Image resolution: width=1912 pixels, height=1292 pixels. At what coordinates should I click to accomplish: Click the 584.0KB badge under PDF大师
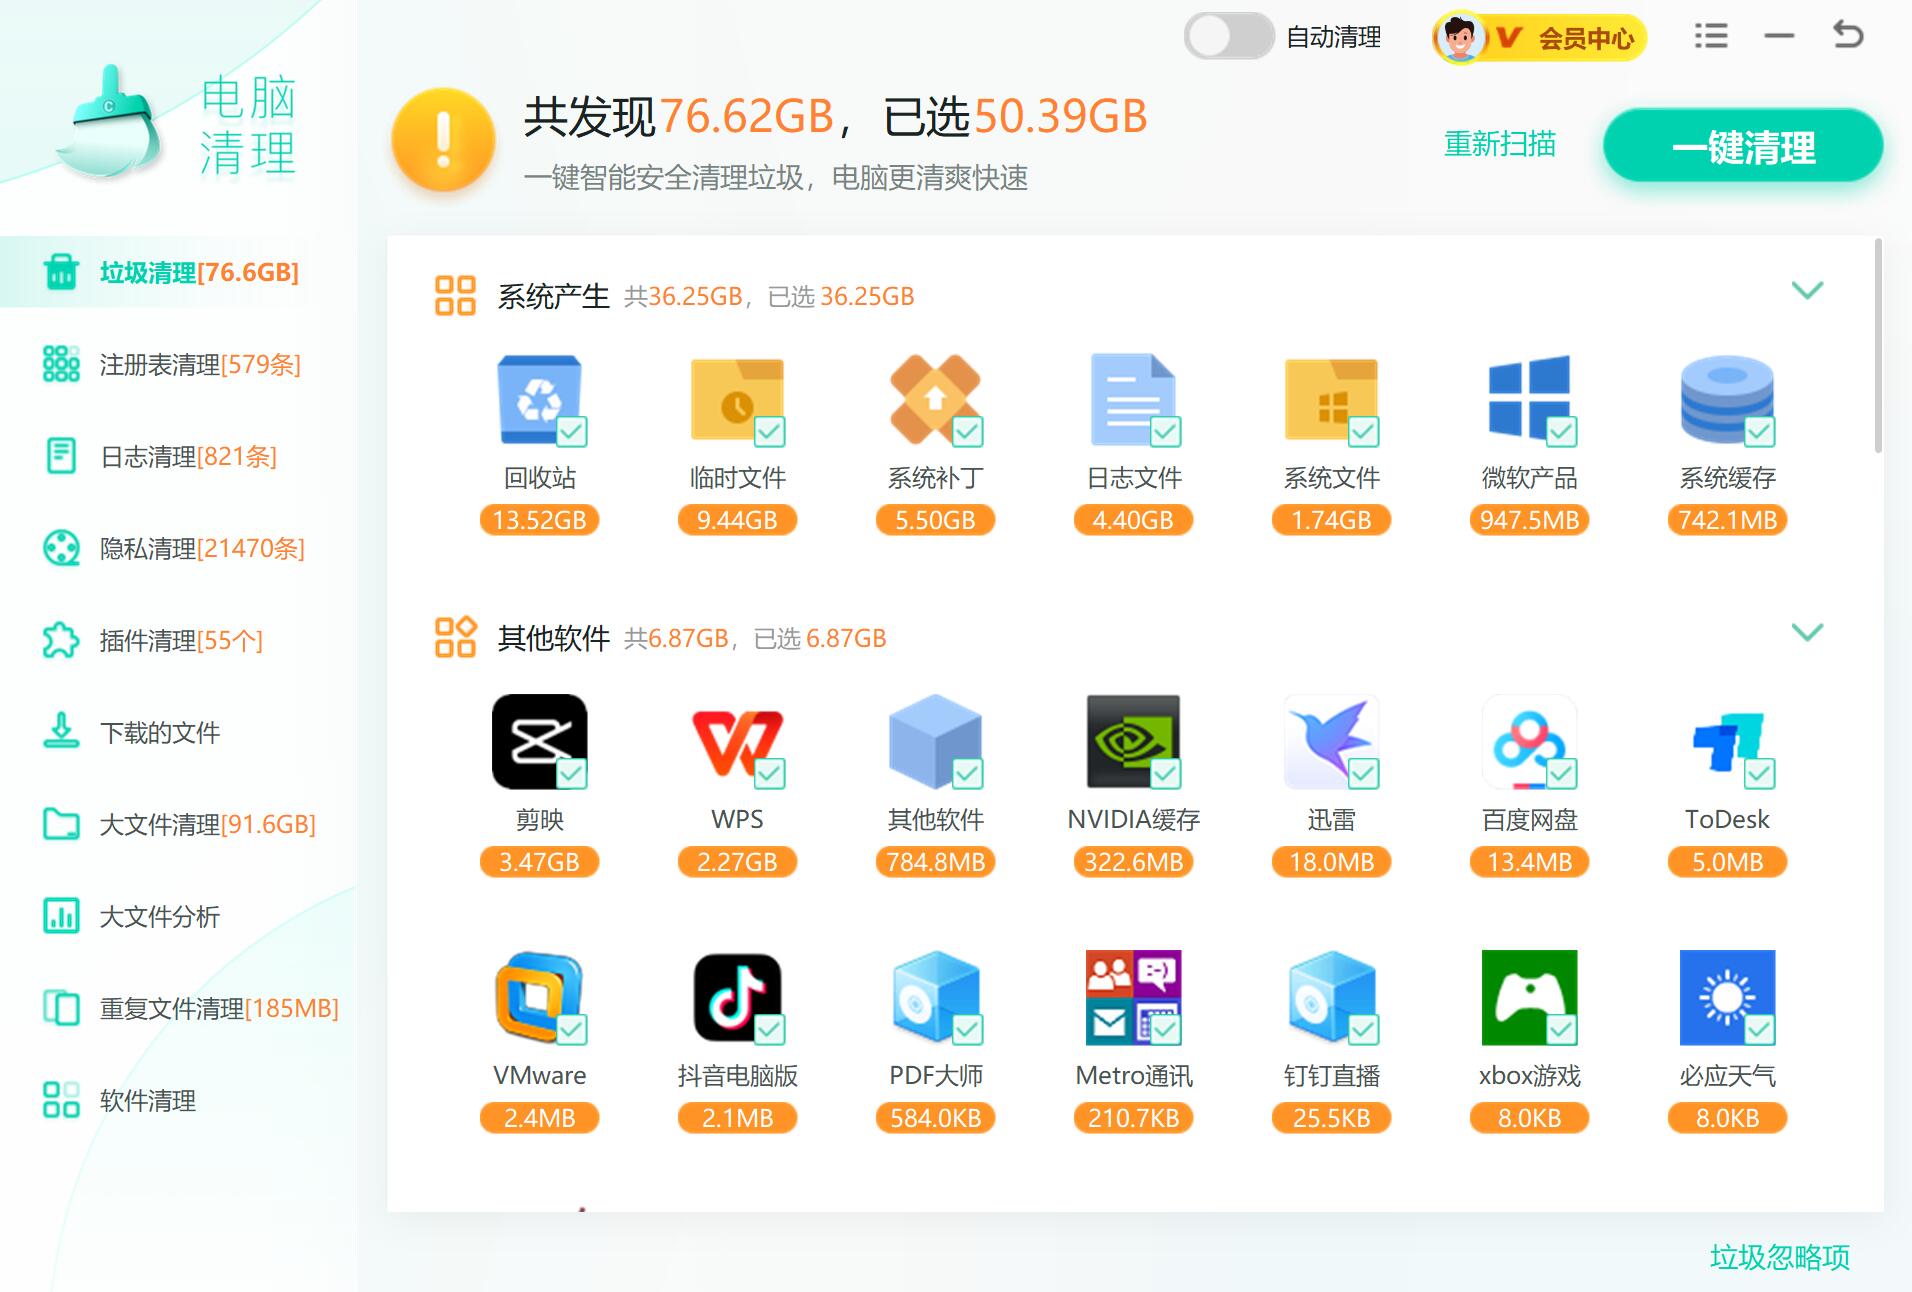click(x=935, y=1118)
